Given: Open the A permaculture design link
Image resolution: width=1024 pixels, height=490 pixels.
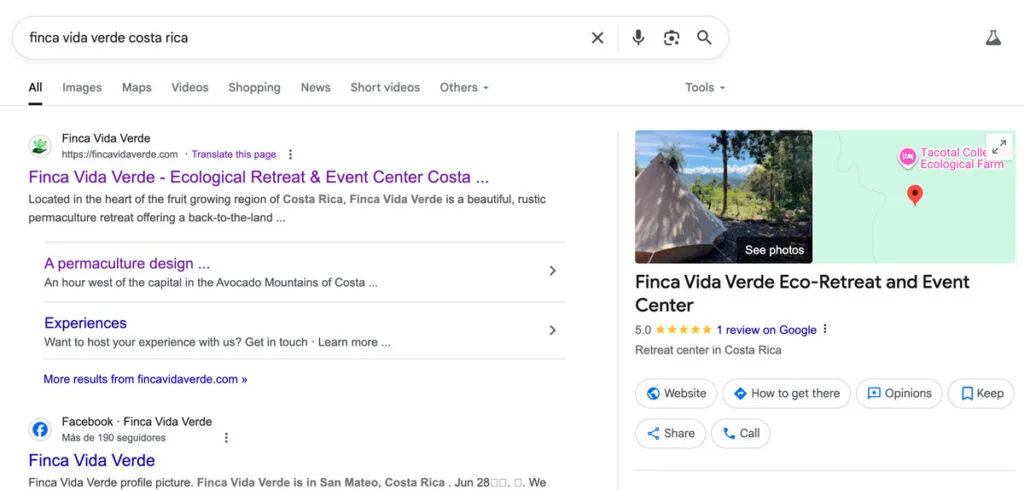Looking at the screenshot, I should tap(127, 264).
